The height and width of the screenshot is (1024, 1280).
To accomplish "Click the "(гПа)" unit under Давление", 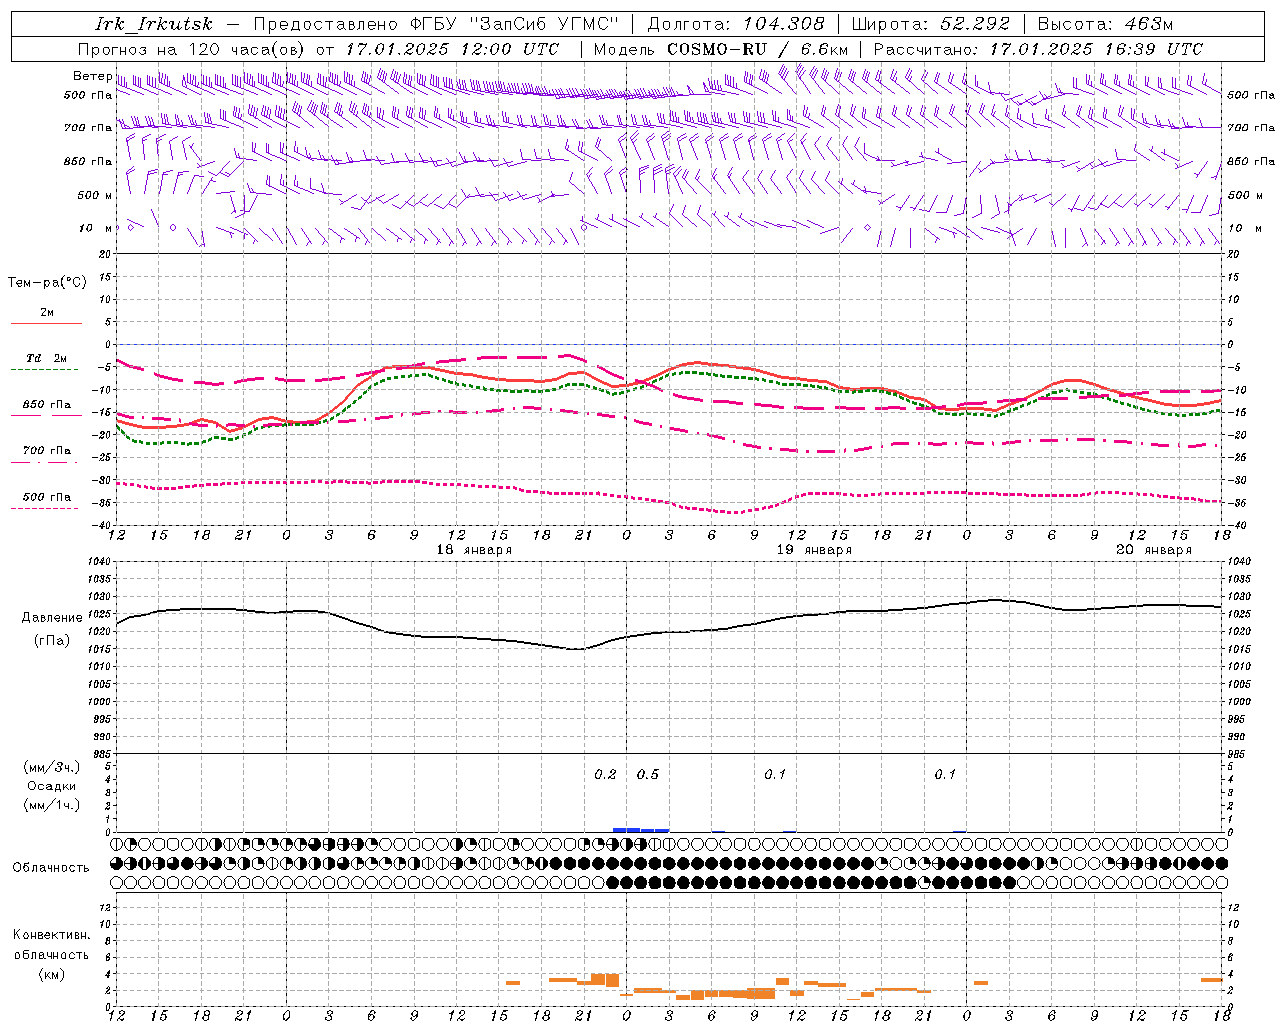I will click(x=52, y=641).
